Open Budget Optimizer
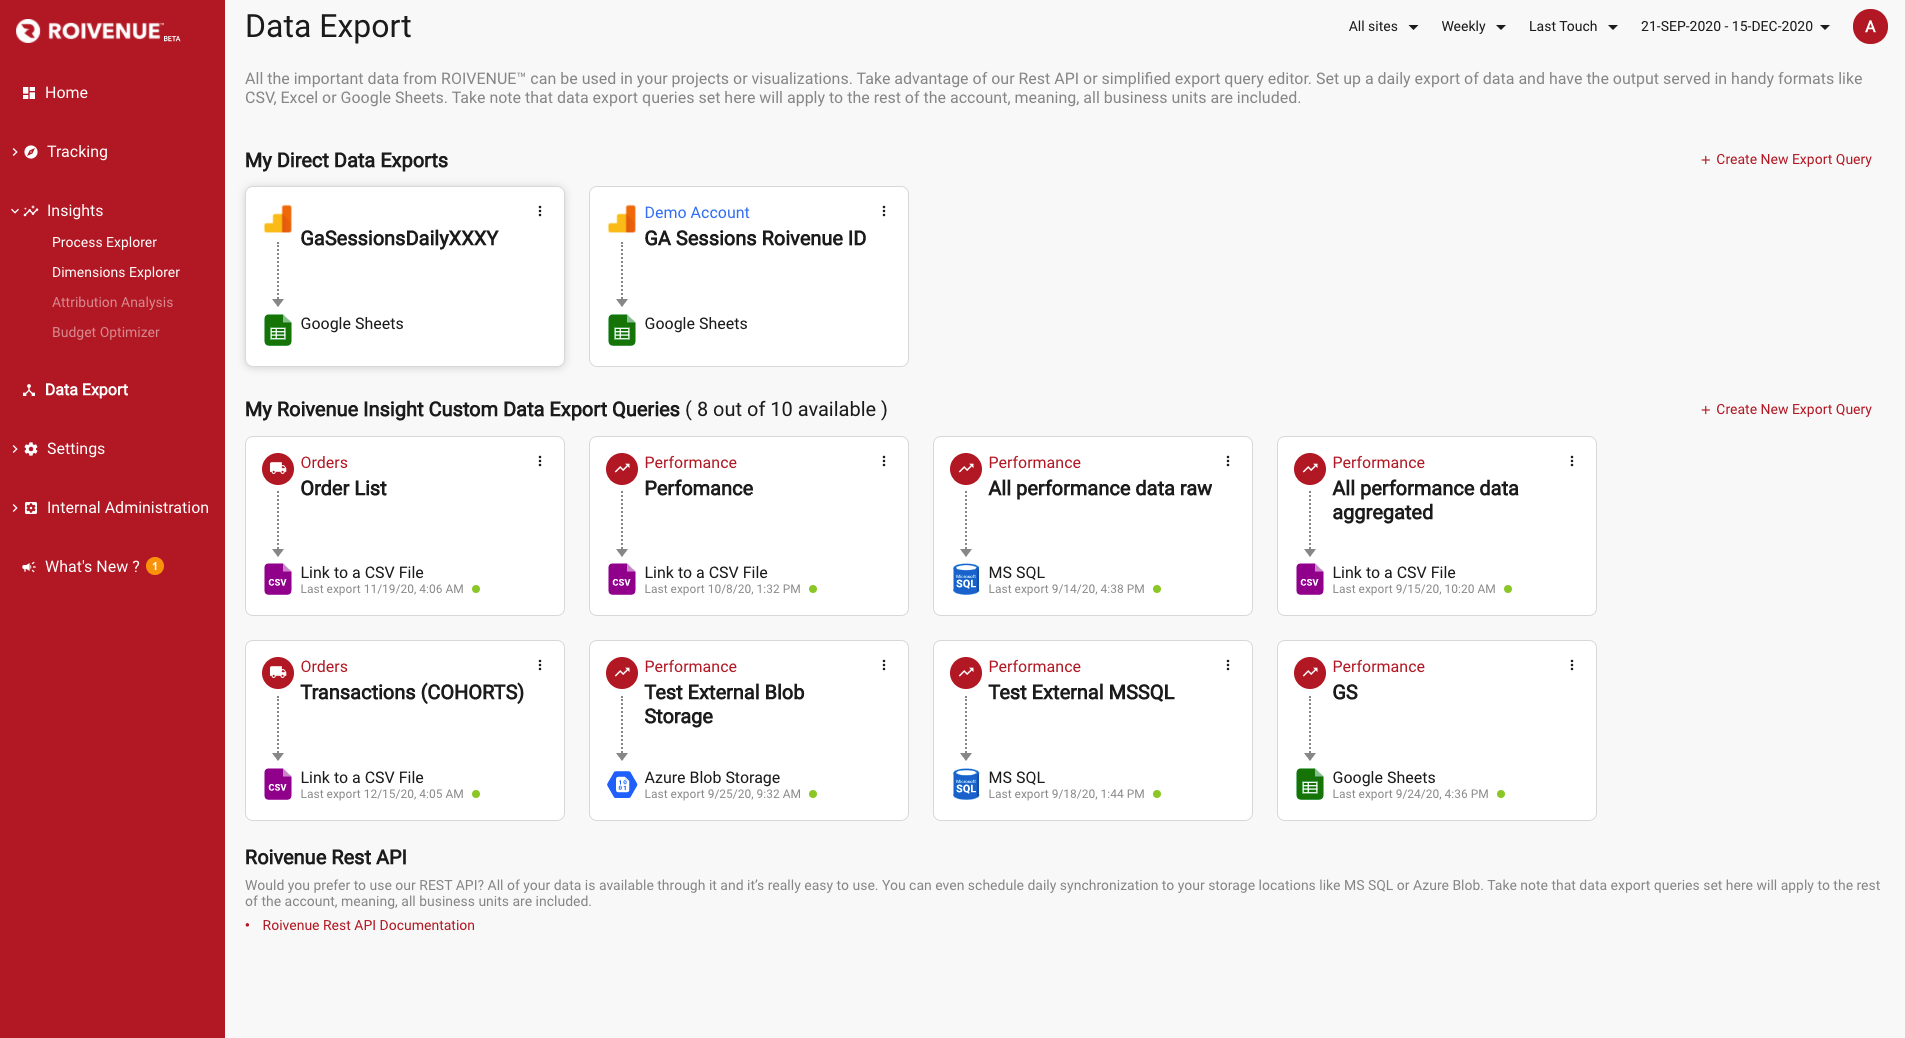This screenshot has height=1038, width=1905. 106,333
